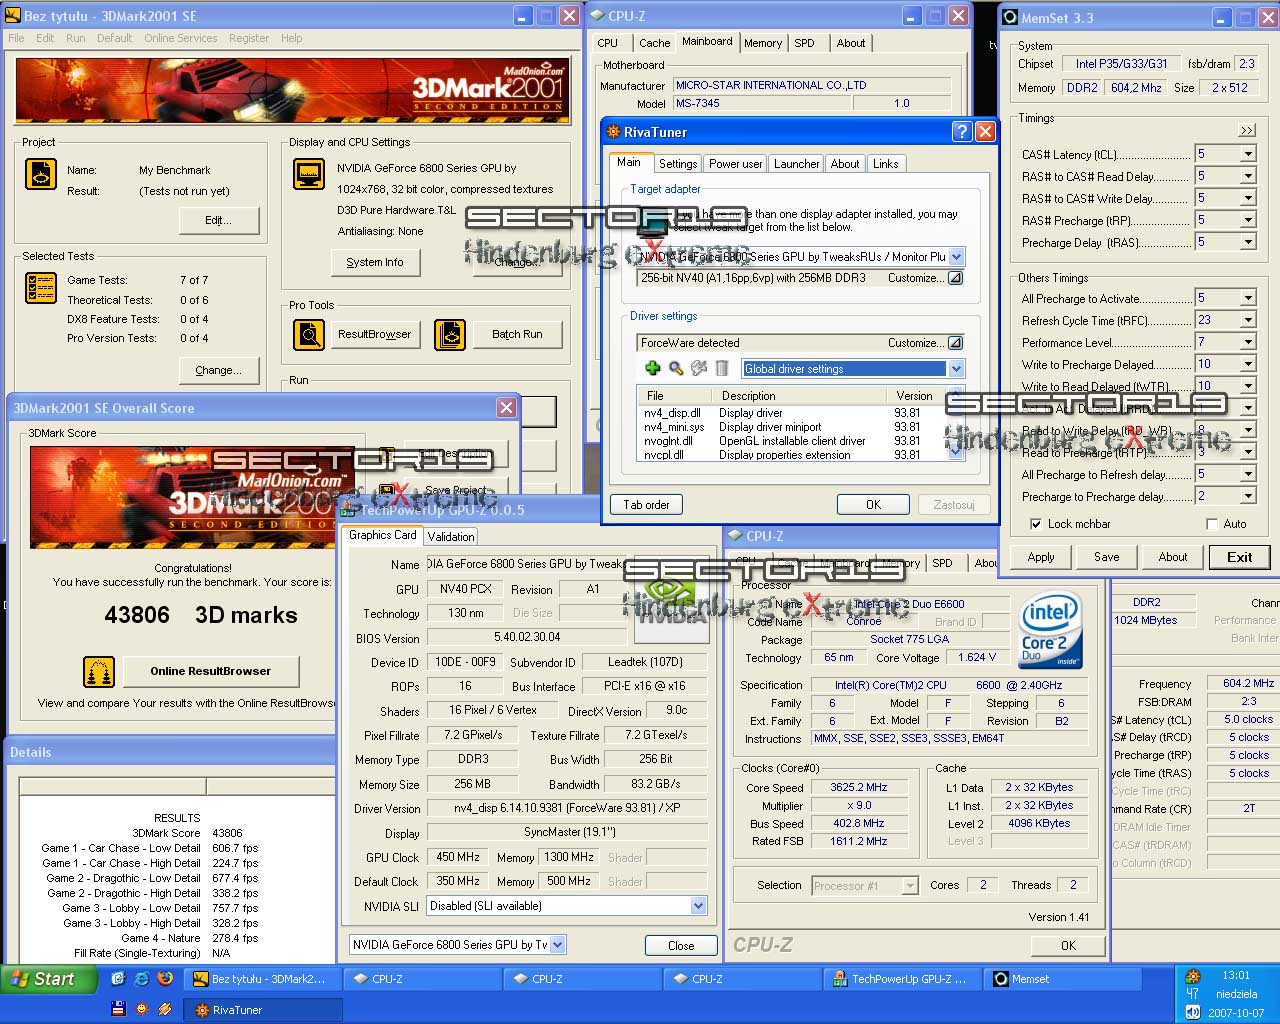
Task: Click the sun-shaped quick launch icon
Action: [x=142, y=1008]
